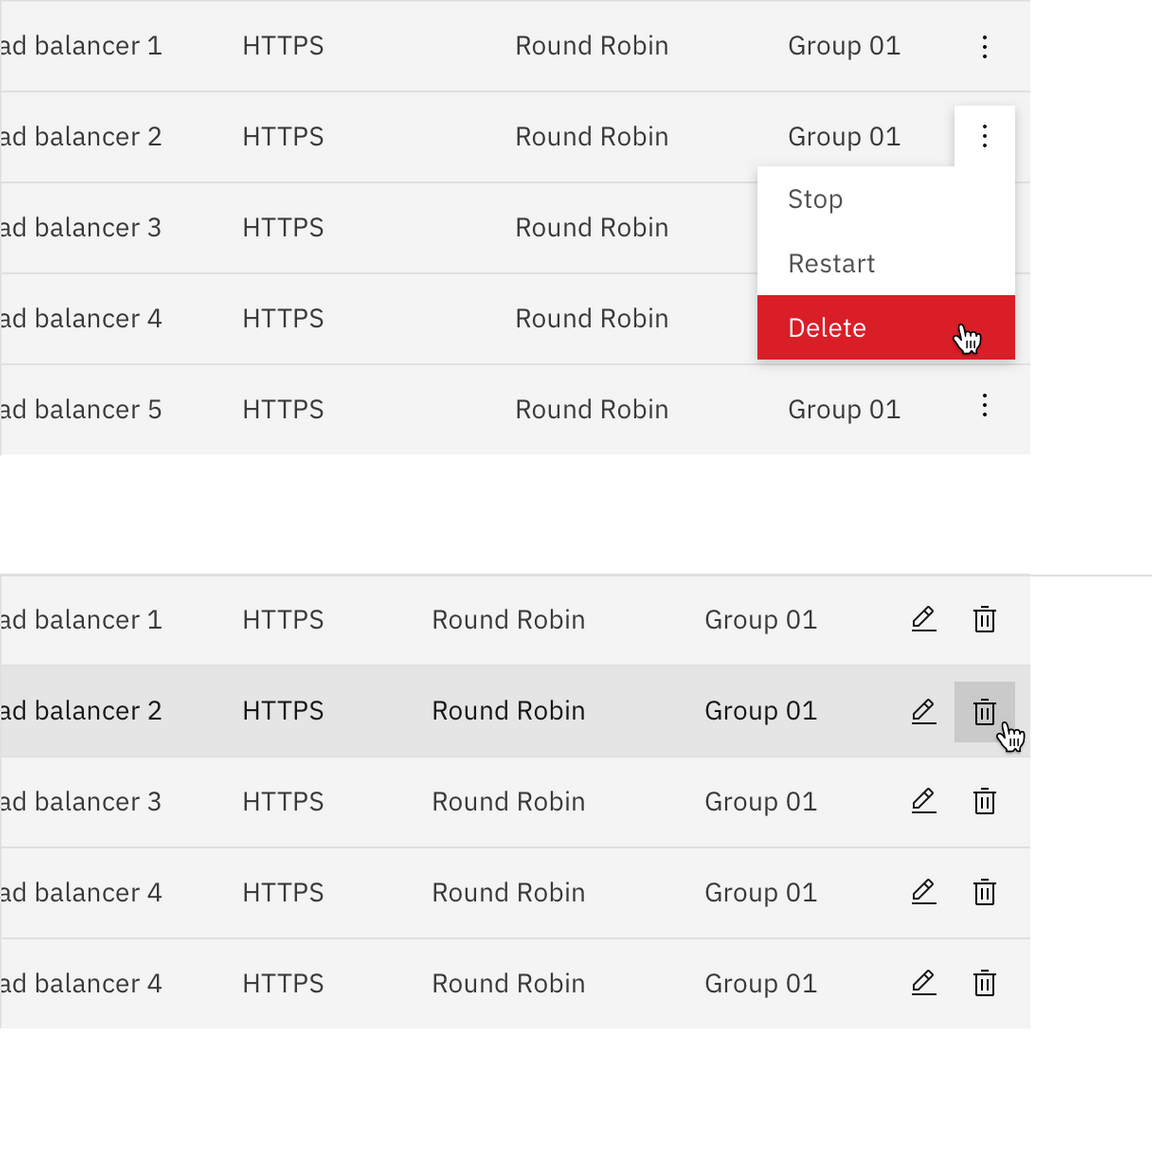This screenshot has height=1152, width=1152.
Task: Click Group 01 beside balancer 1's overflow menu
Action: click(x=844, y=46)
